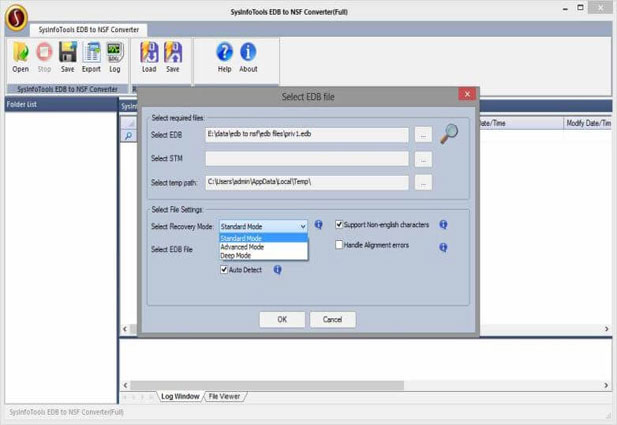
Task: Click the info icon next to Recovery Mode
Action: click(x=319, y=225)
